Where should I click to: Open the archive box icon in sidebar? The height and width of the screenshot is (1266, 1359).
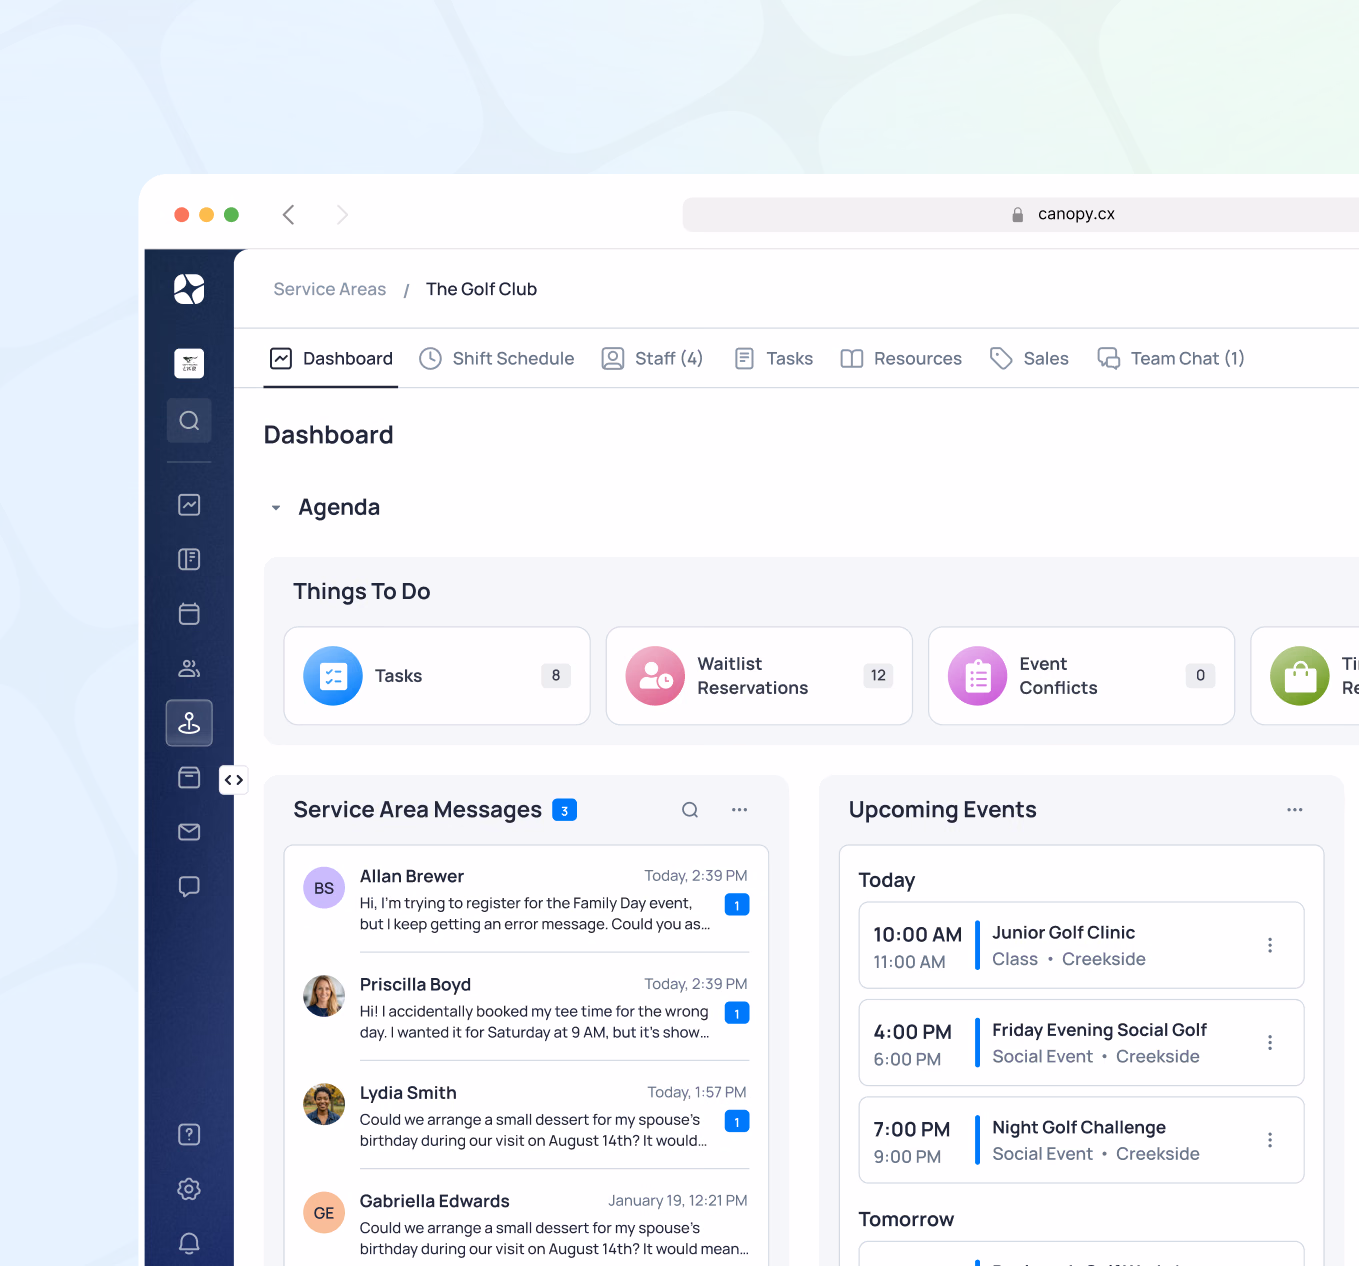(189, 777)
